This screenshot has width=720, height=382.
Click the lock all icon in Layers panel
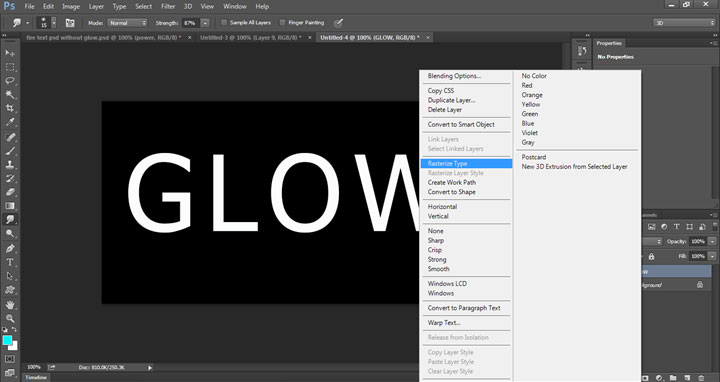pos(651,256)
